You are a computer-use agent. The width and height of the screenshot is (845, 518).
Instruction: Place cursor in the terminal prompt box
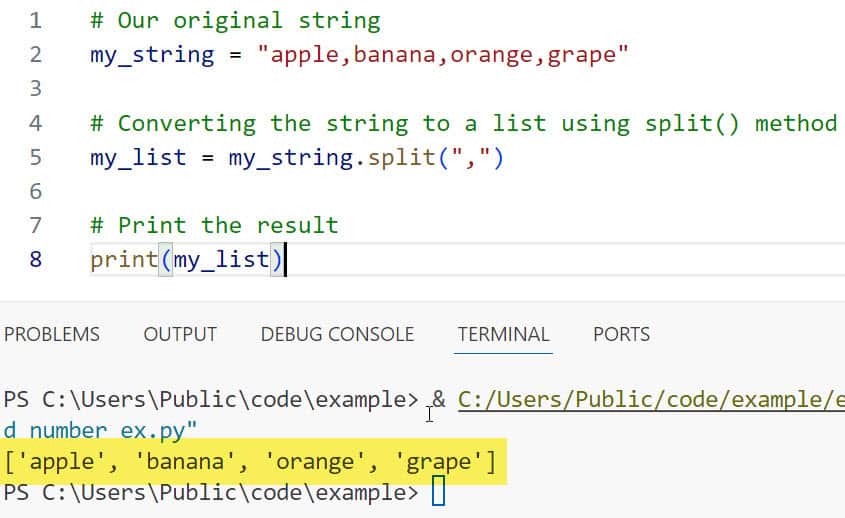click(437, 493)
